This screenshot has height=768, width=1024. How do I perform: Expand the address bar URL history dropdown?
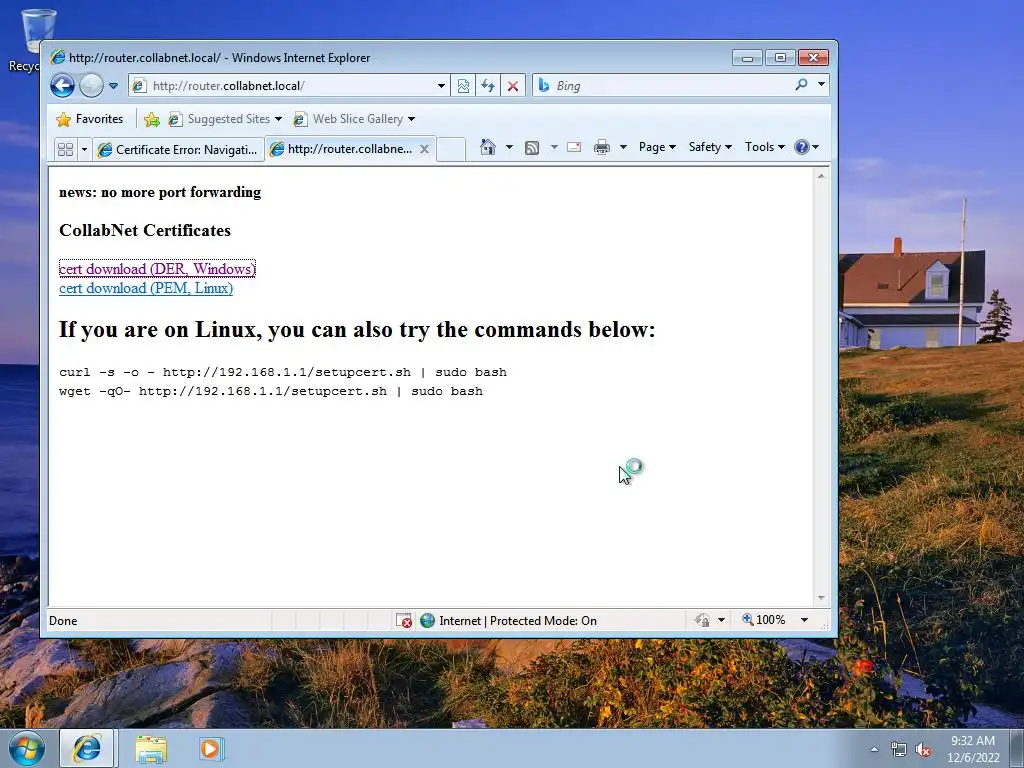(x=441, y=86)
